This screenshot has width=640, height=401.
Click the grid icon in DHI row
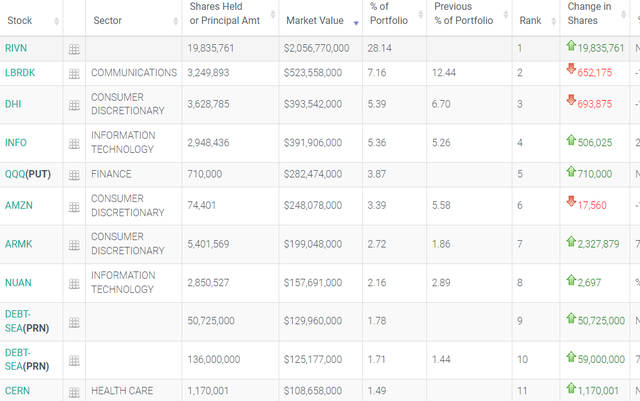pos(74,105)
